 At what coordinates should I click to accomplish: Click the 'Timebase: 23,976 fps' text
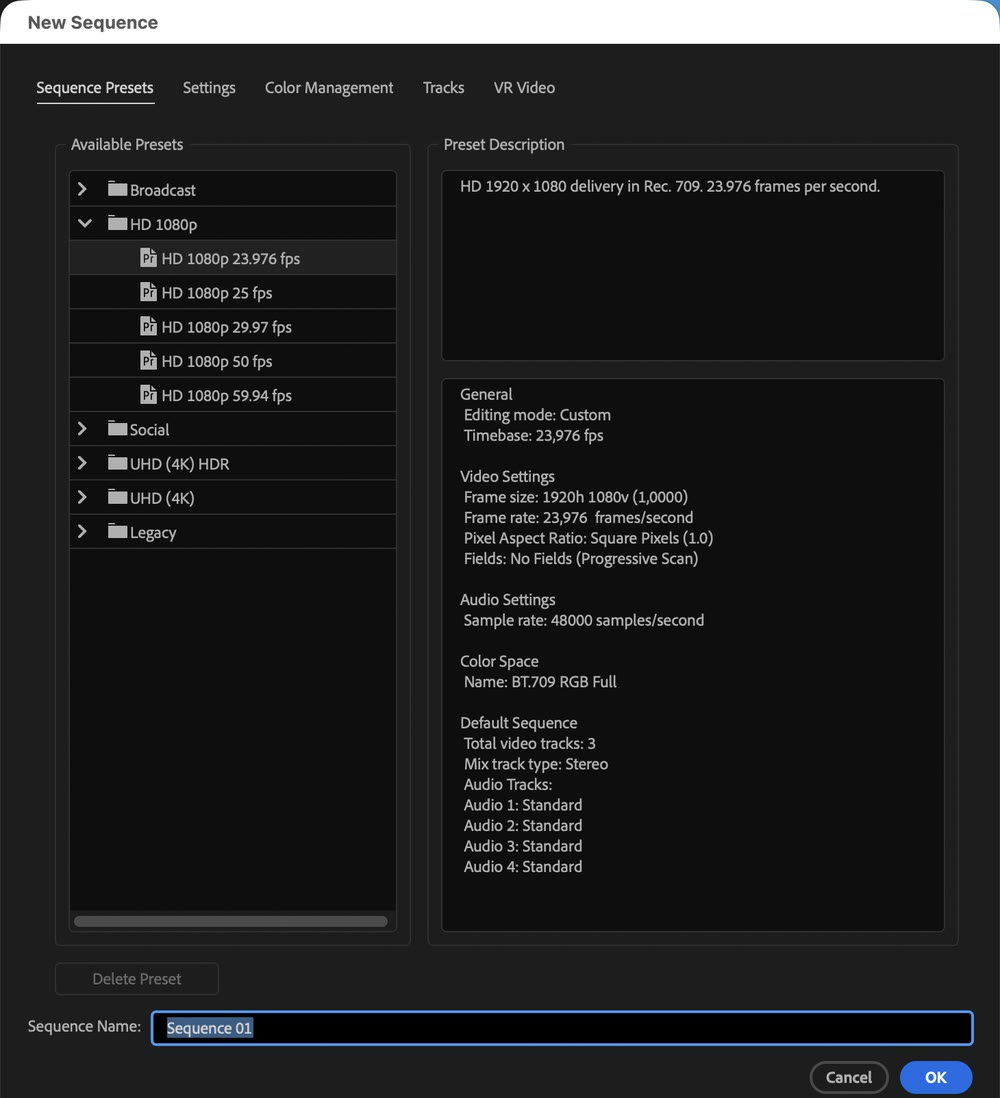[x=534, y=436]
